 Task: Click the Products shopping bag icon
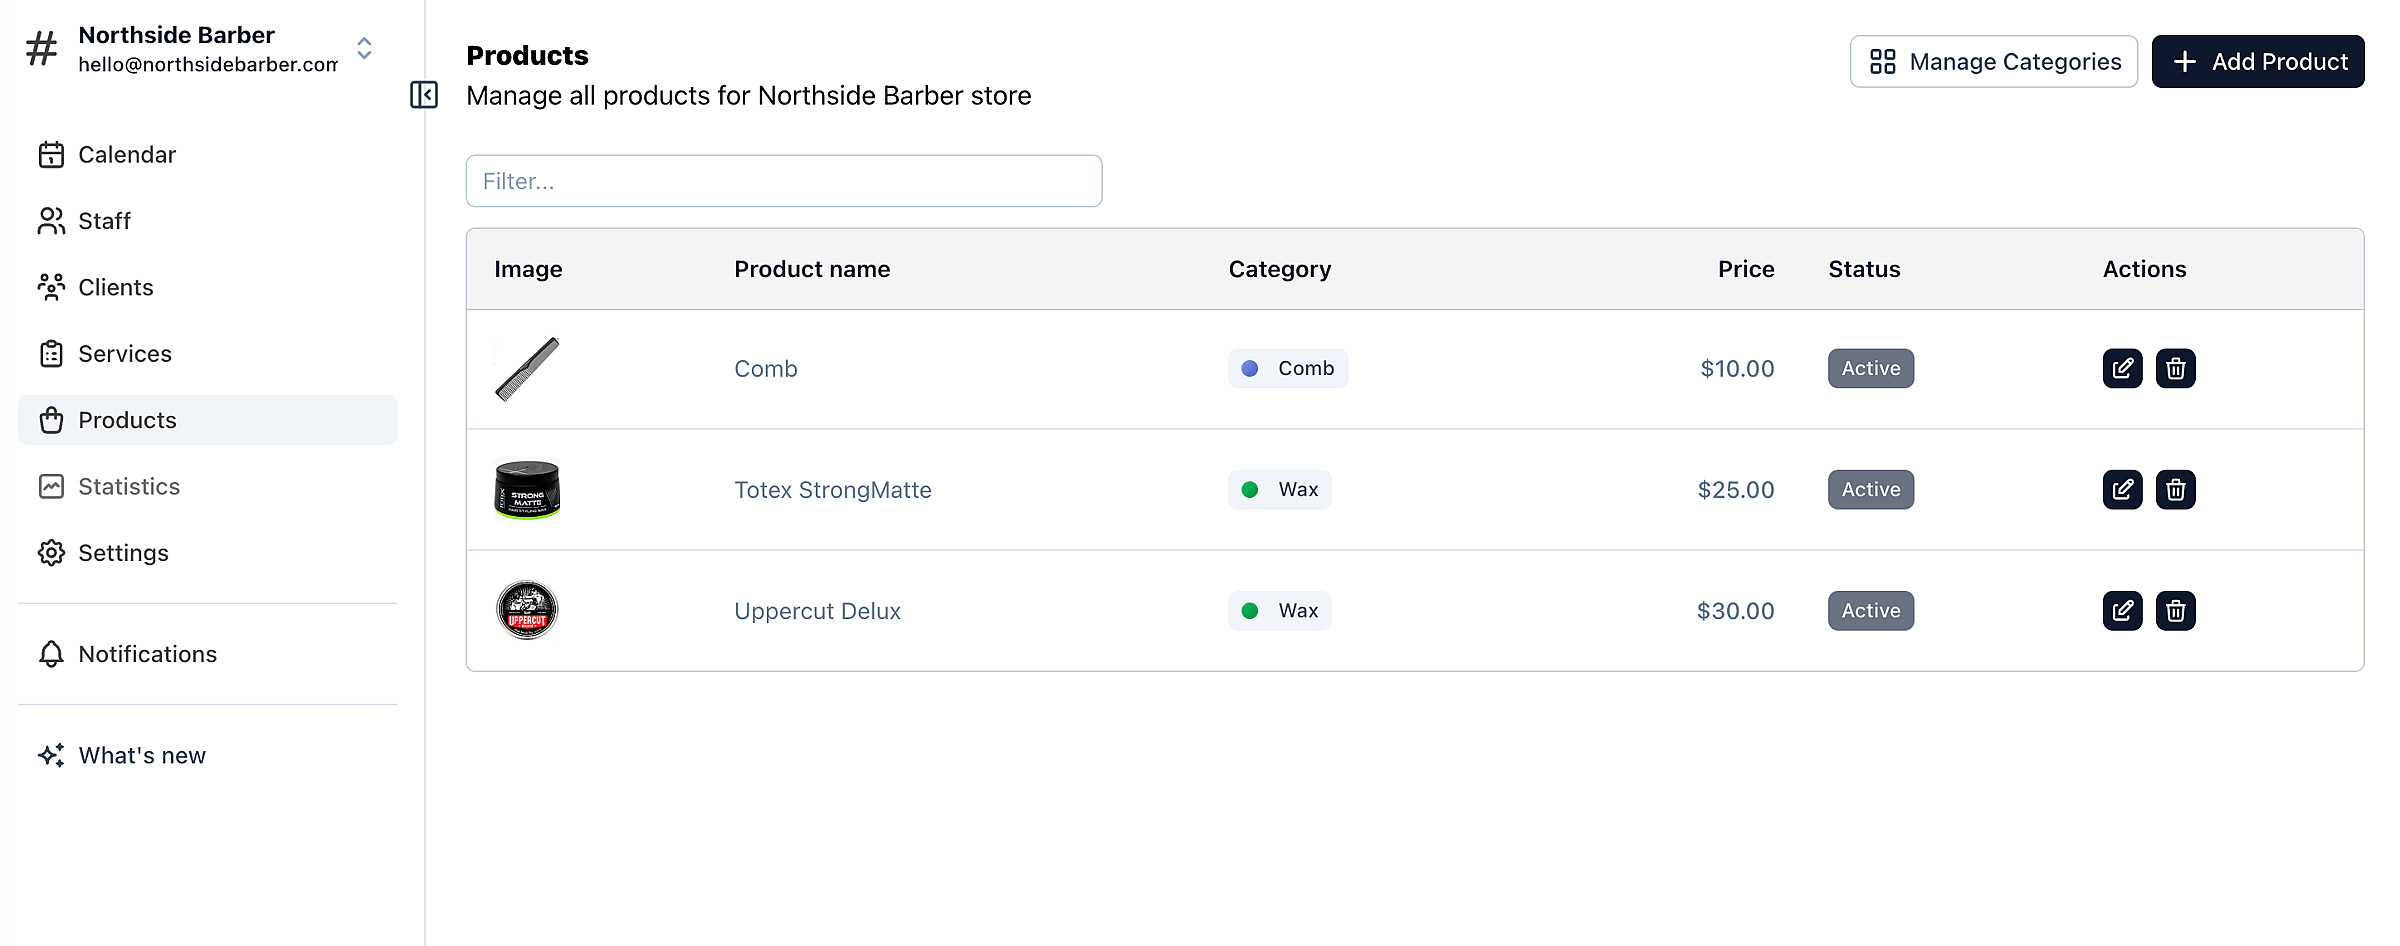point(51,420)
